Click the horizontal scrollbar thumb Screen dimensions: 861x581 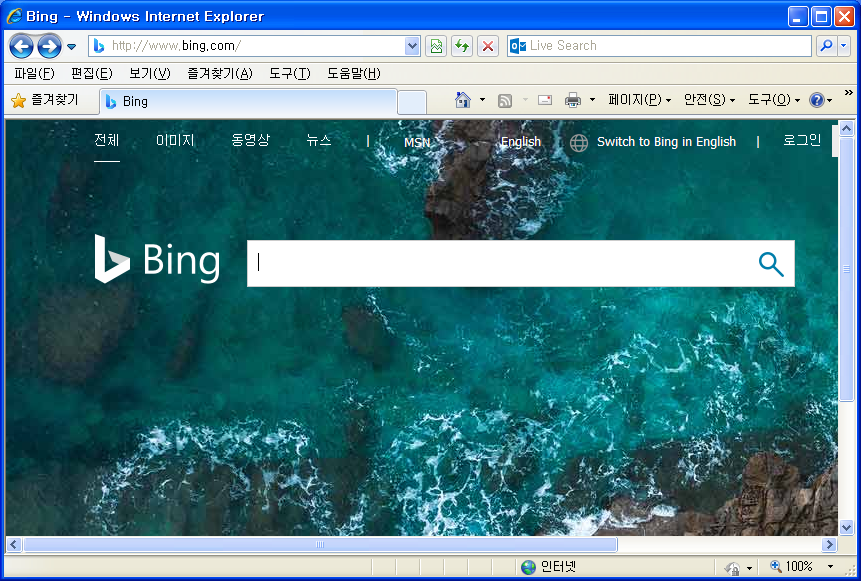pos(320,545)
